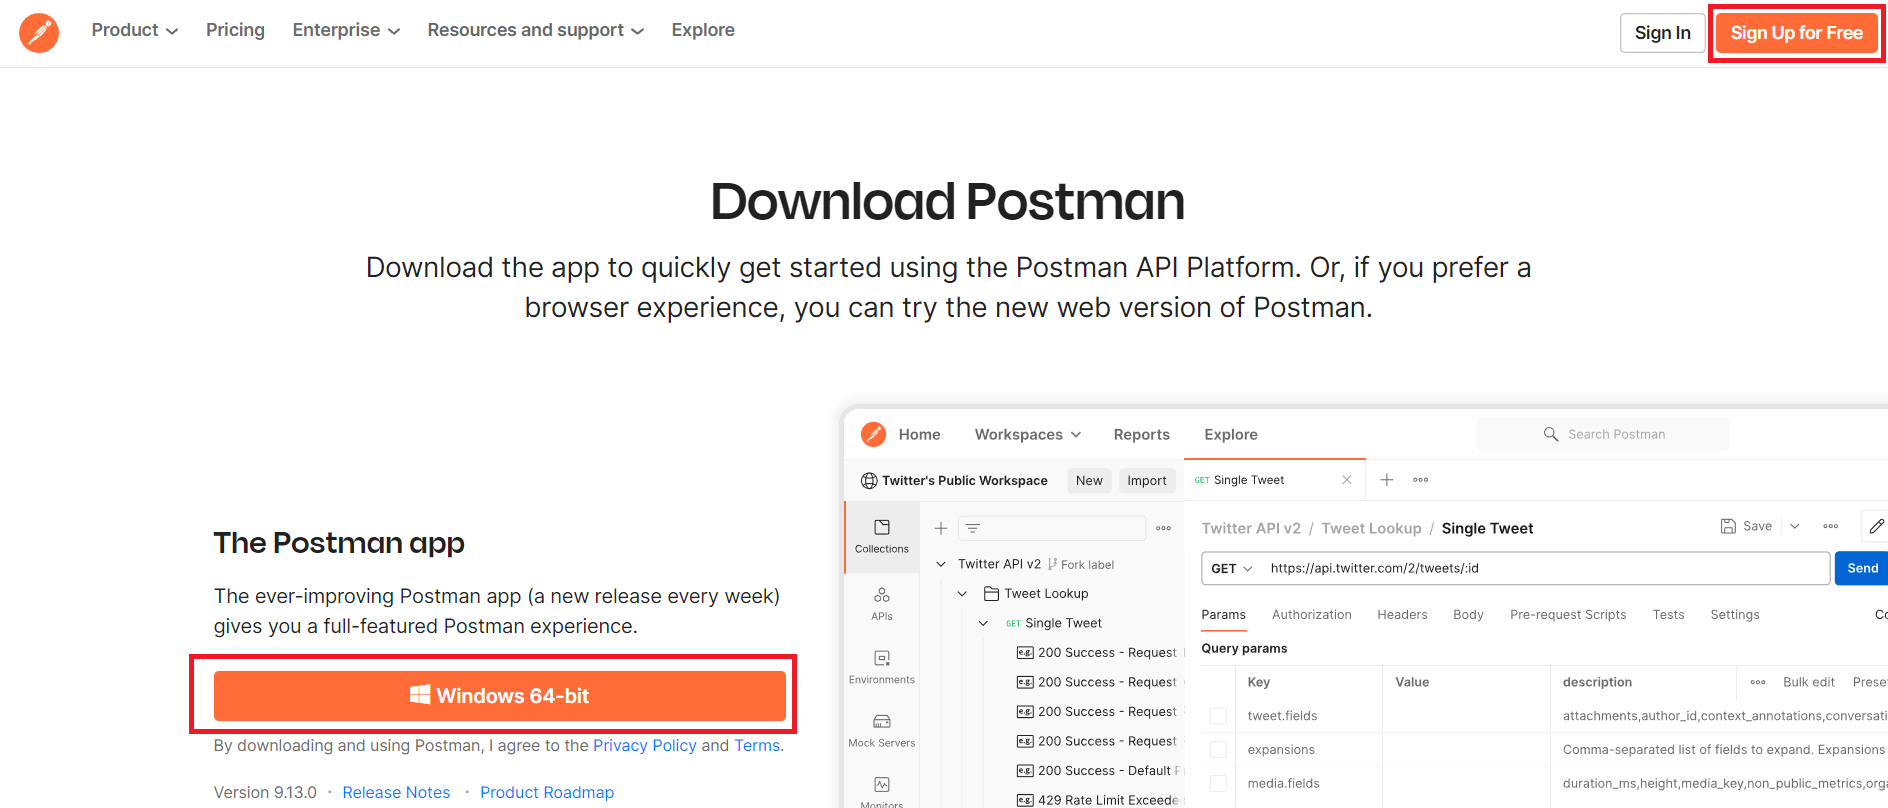
Task: Click Tweet Lookup in the breadcrumb
Action: pyautogui.click(x=1371, y=528)
